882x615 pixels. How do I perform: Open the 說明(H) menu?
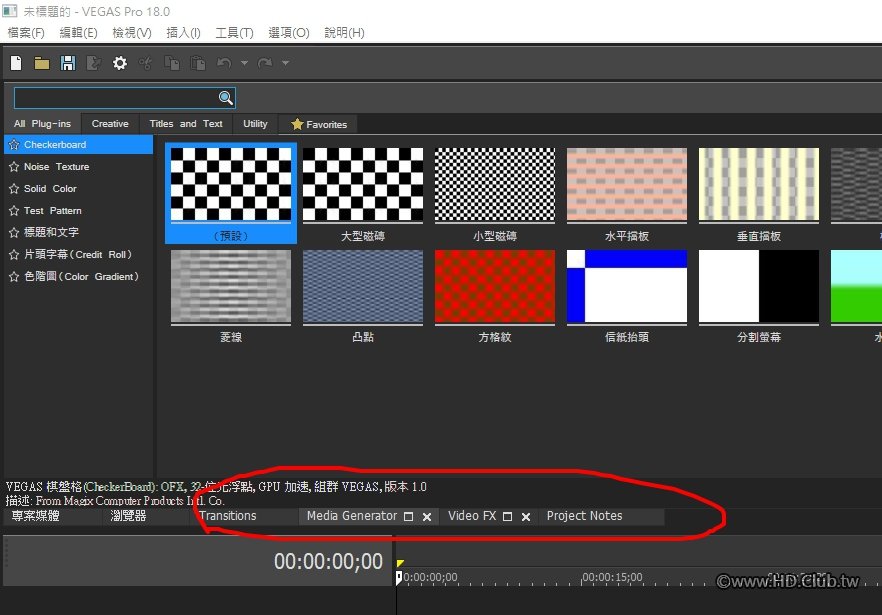pos(344,33)
